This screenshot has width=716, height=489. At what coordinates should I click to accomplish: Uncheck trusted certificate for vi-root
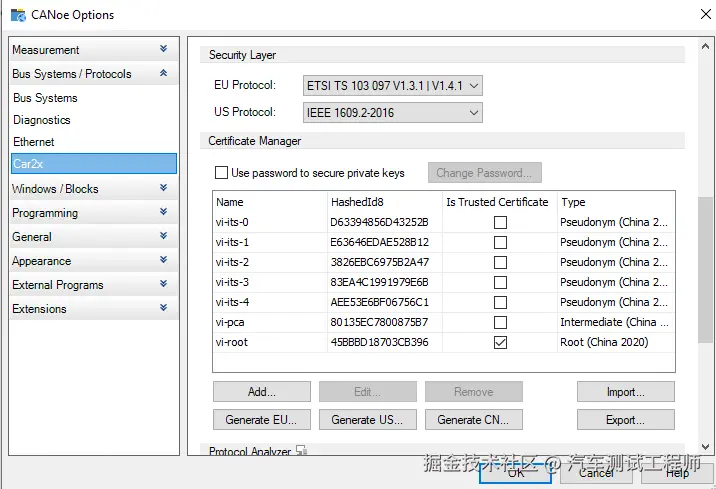(500, 342)
